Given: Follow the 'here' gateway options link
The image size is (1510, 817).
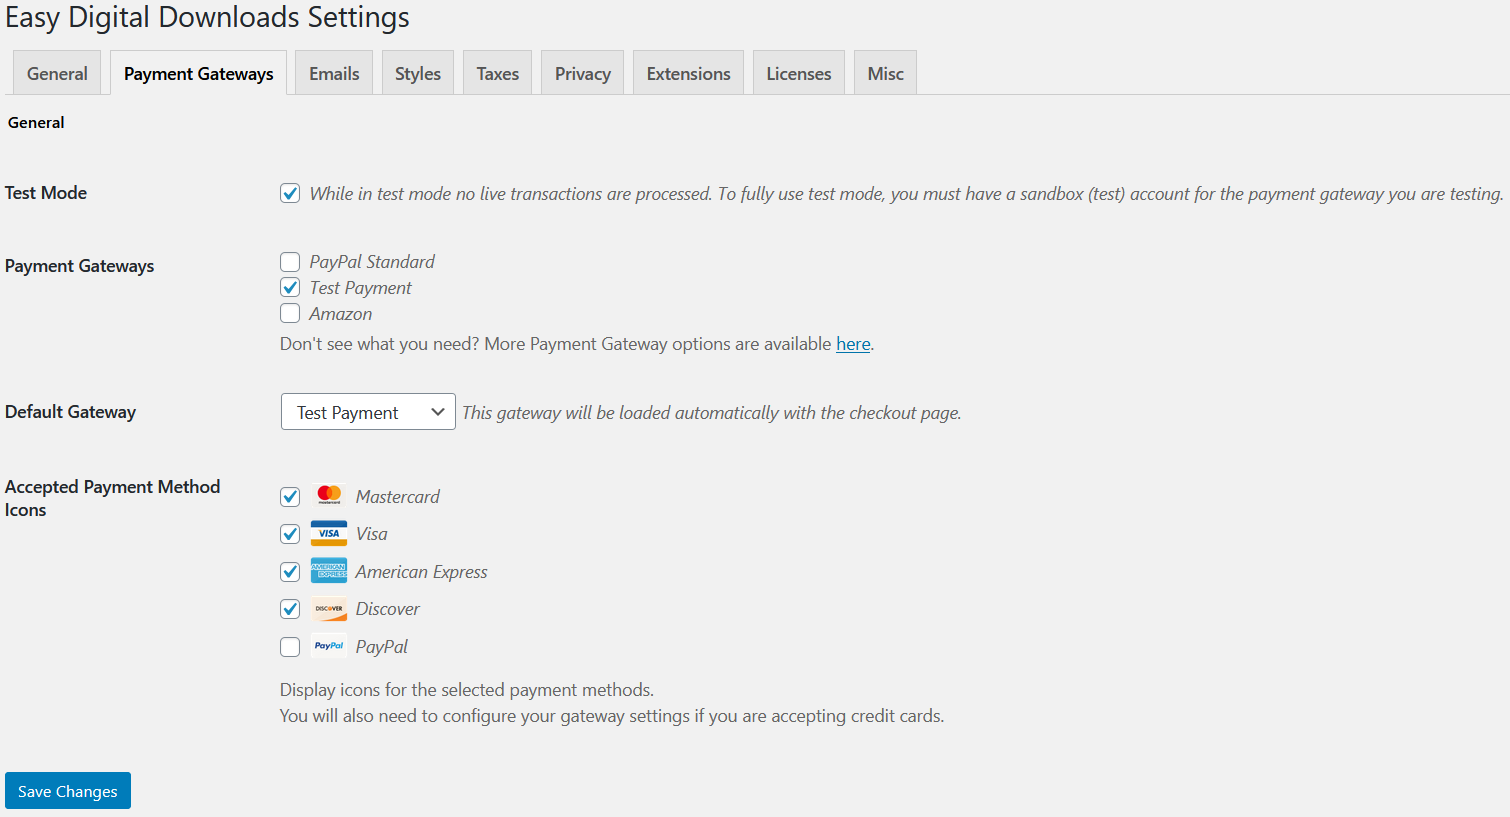Looking at the screenshot, I should click(x=853, y=344).
